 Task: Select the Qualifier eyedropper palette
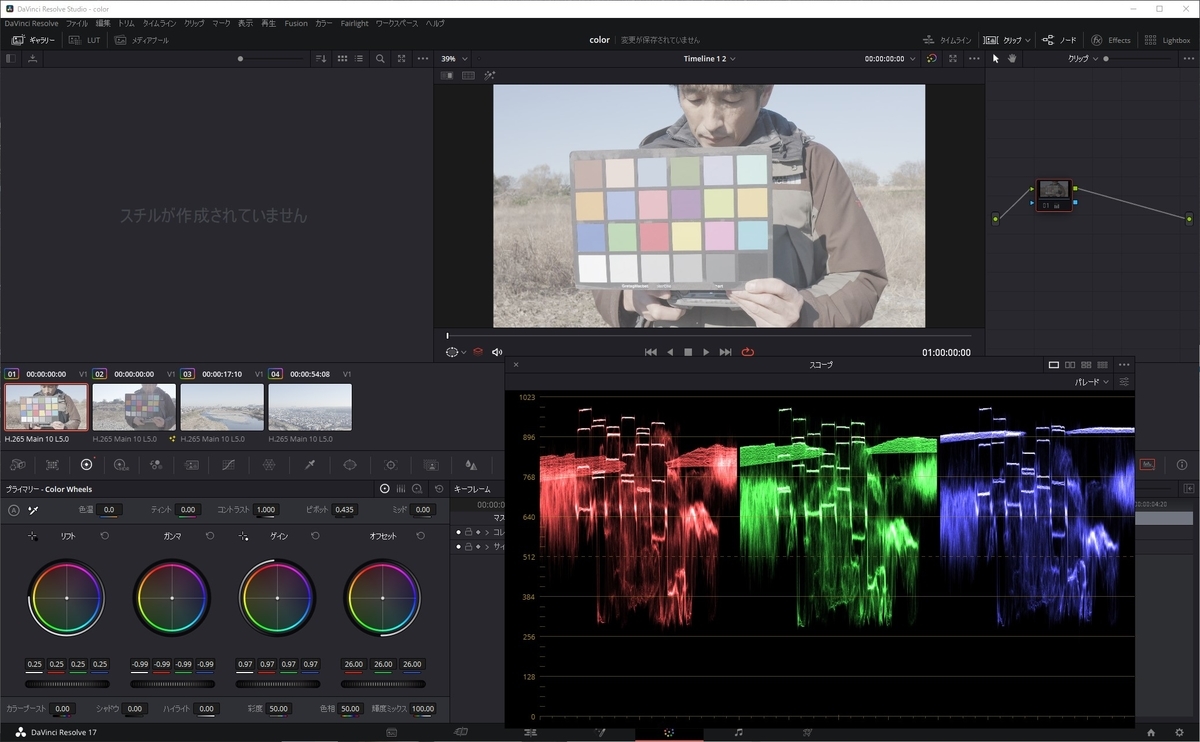(x=310, y=465)
